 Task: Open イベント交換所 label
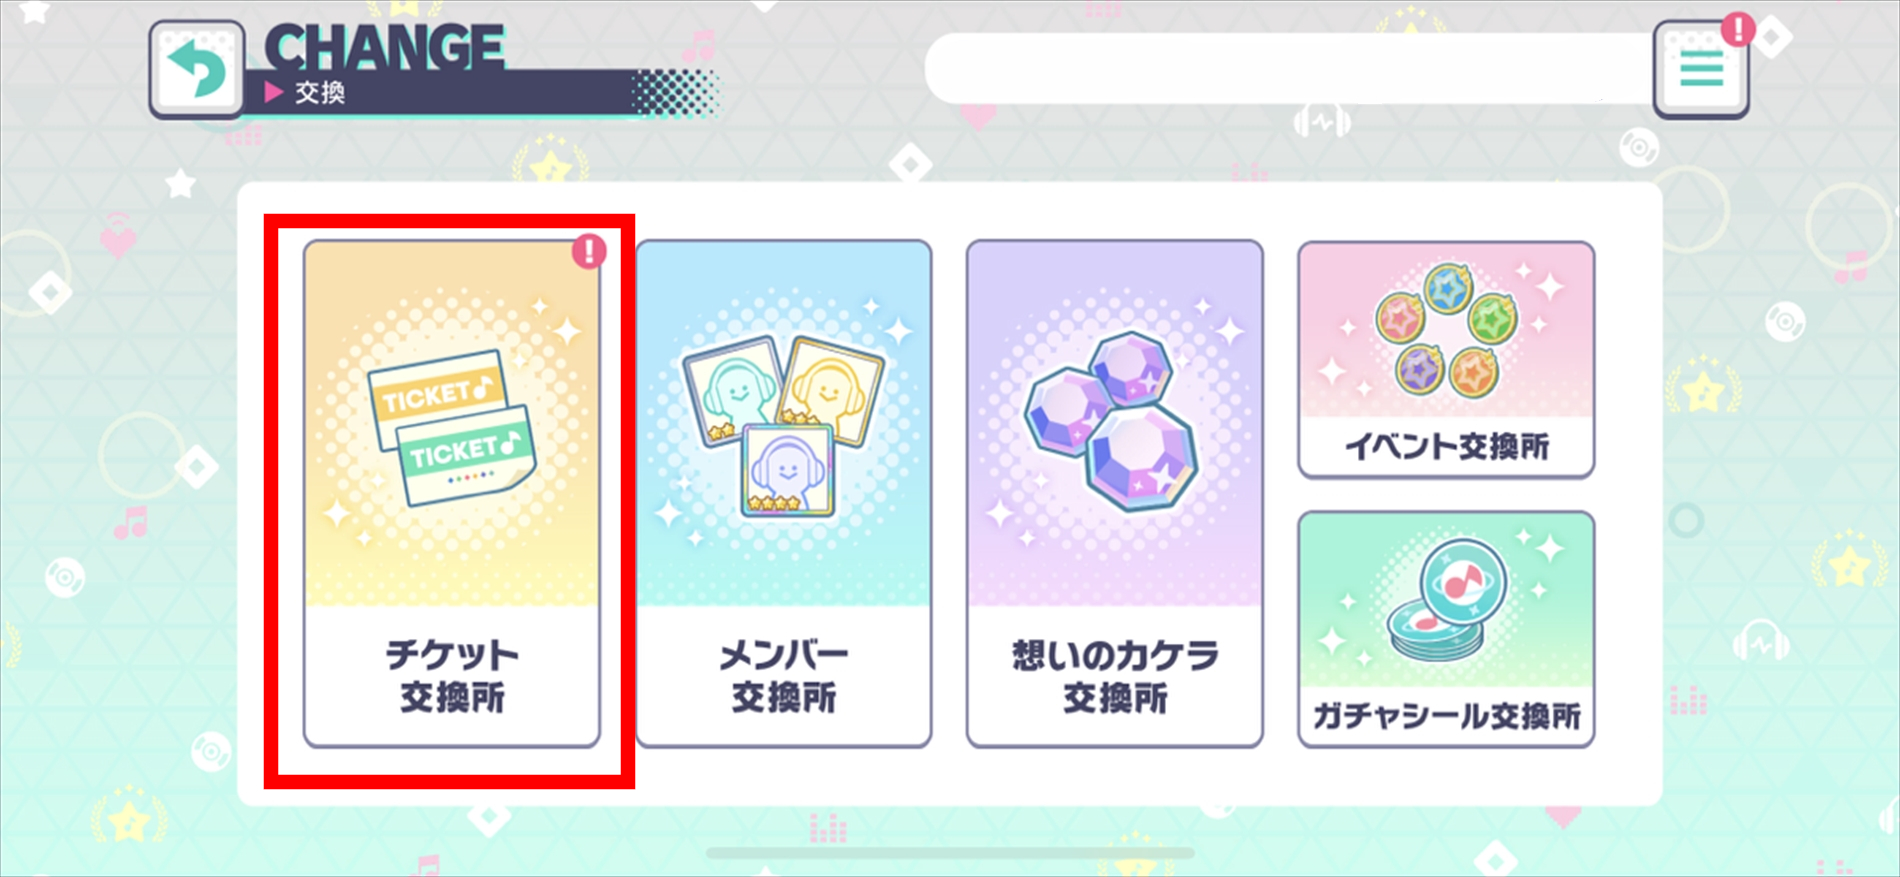point(1446,446)
